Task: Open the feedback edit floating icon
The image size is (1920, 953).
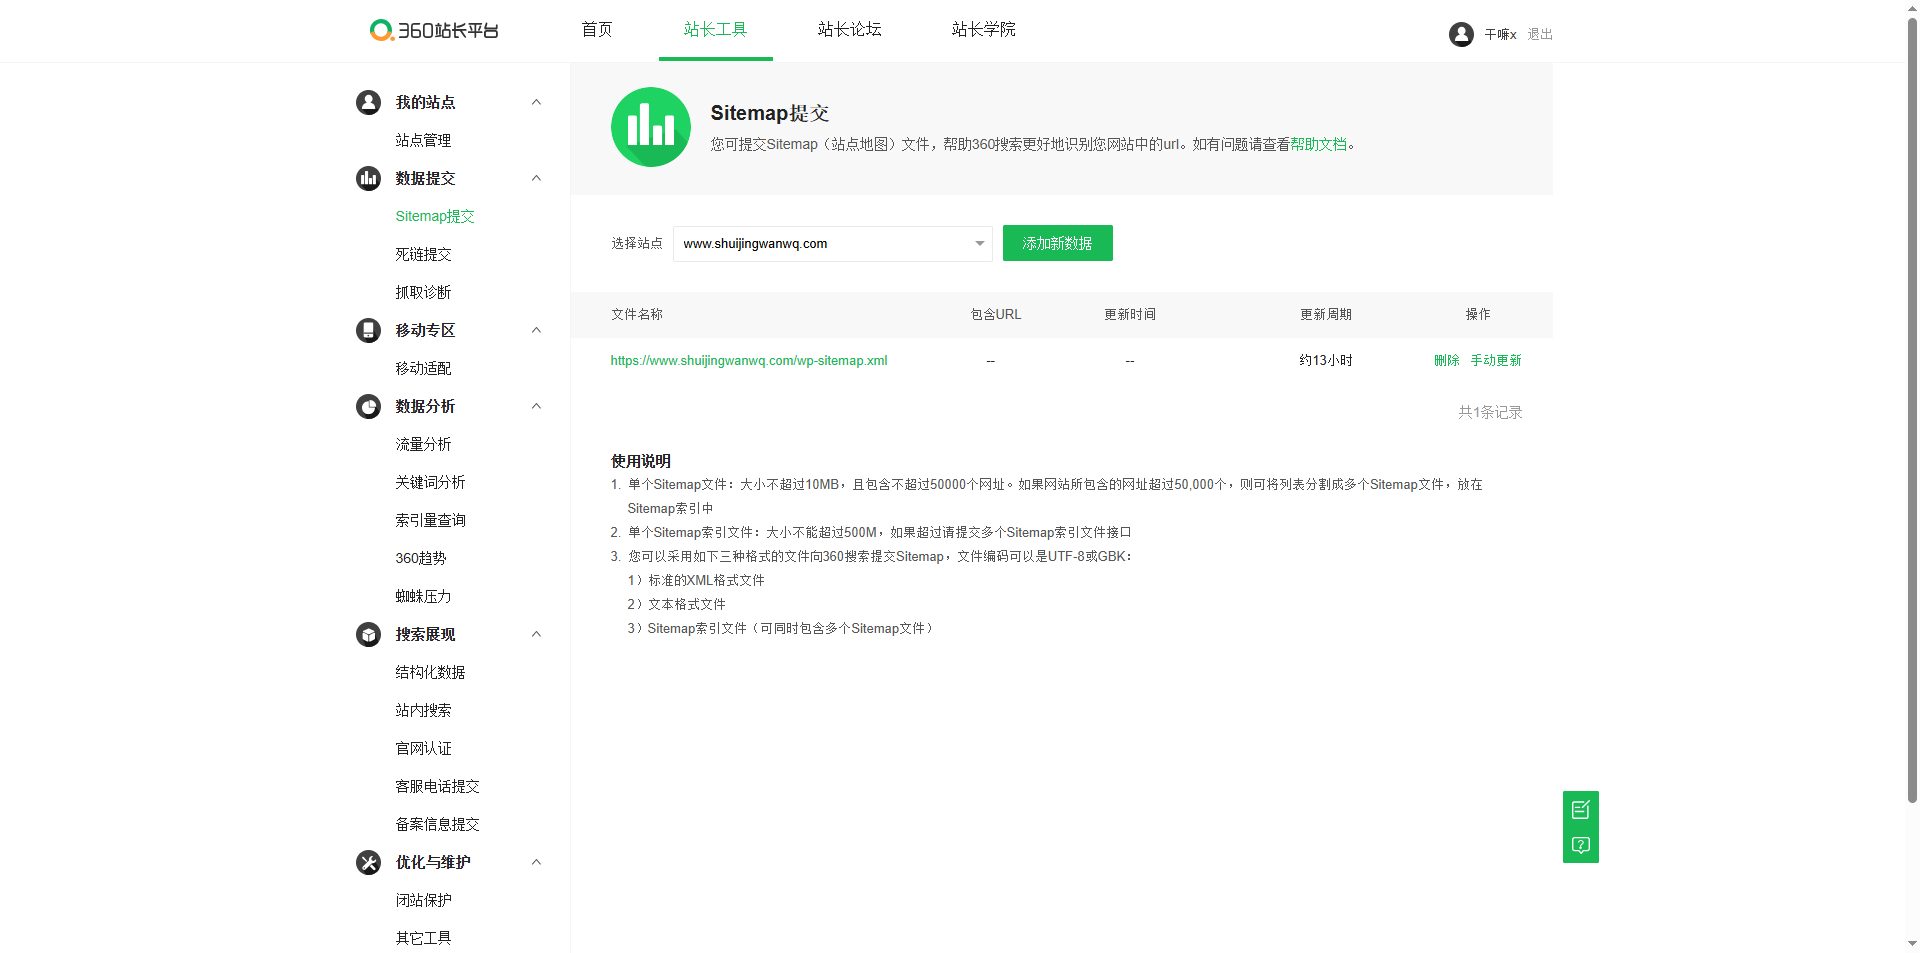Action: (1581, 809)
